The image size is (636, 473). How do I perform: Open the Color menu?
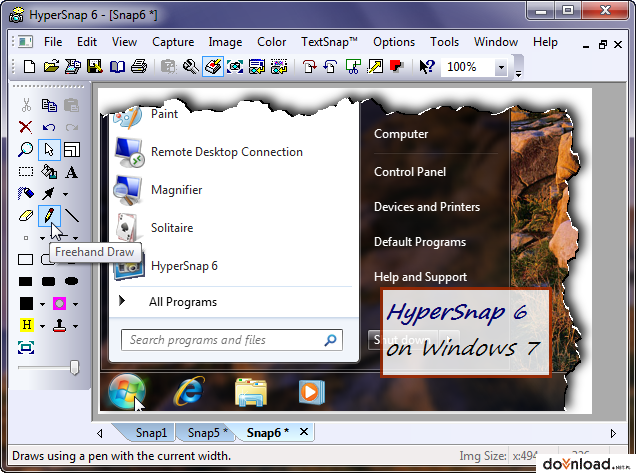[271, 42]
